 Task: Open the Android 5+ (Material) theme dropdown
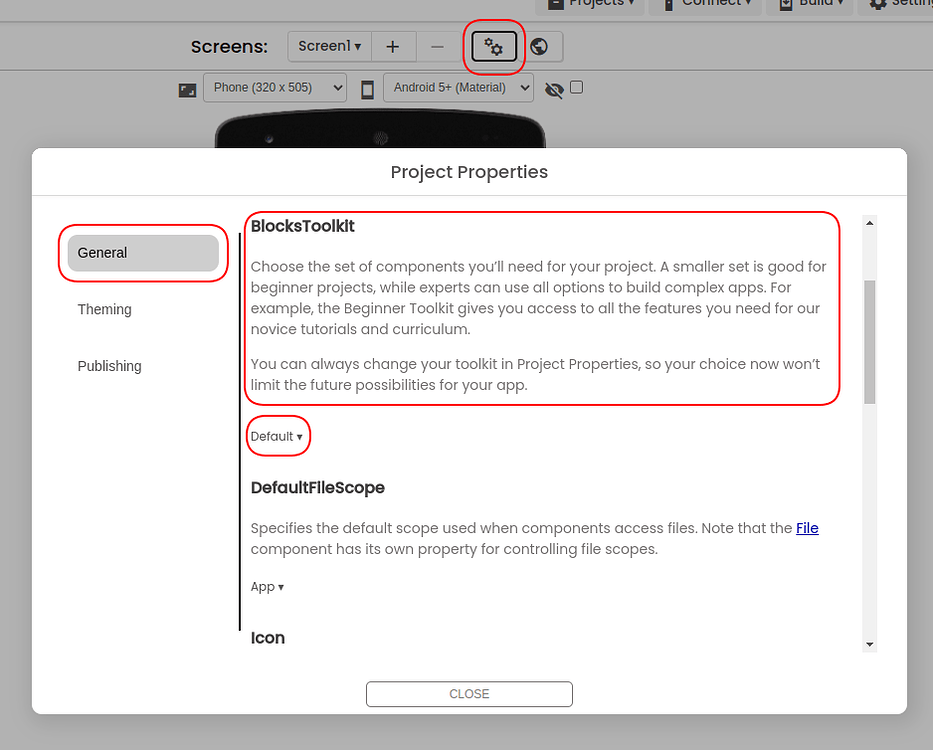pyautogui.click(x=458, y=88)
